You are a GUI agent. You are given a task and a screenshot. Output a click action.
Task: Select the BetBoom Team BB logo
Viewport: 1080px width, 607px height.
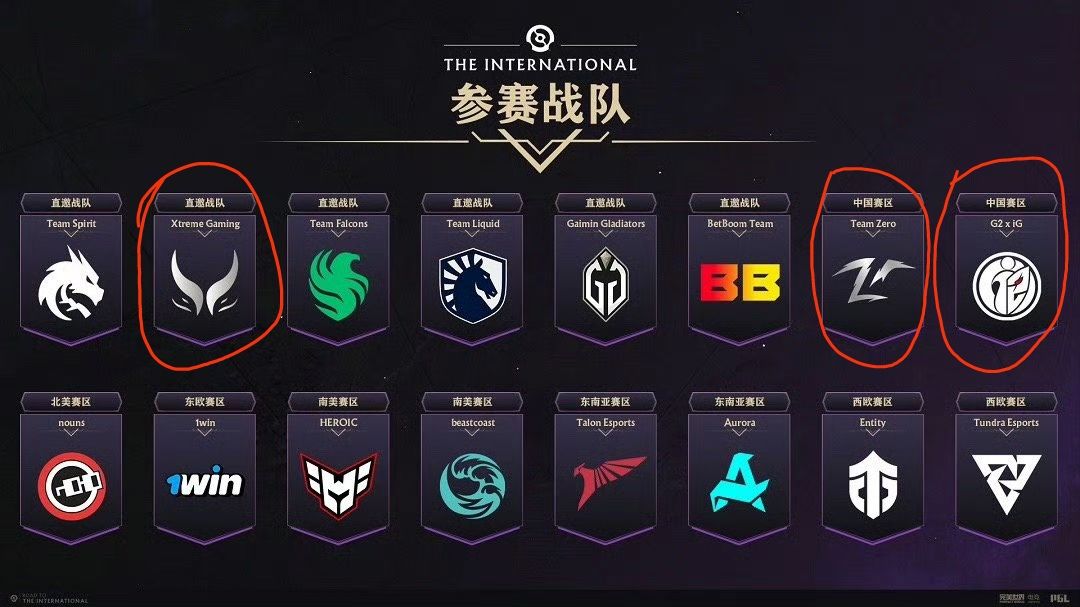[x=740, y=283]
